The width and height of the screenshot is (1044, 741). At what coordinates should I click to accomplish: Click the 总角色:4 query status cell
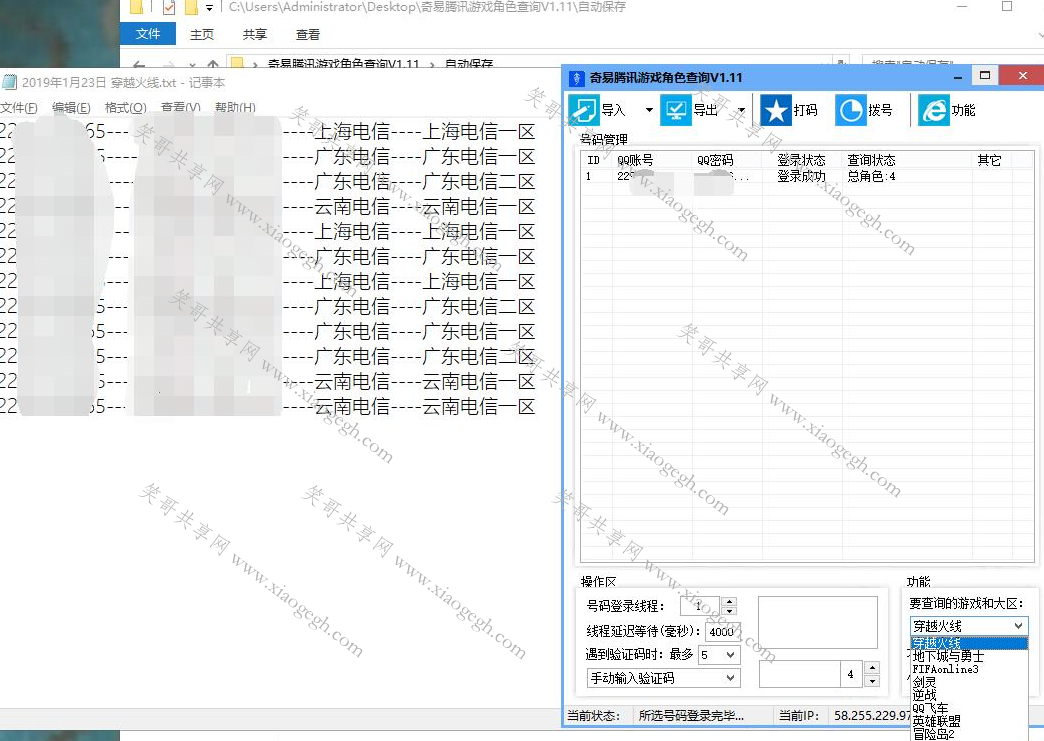(871, 176)
